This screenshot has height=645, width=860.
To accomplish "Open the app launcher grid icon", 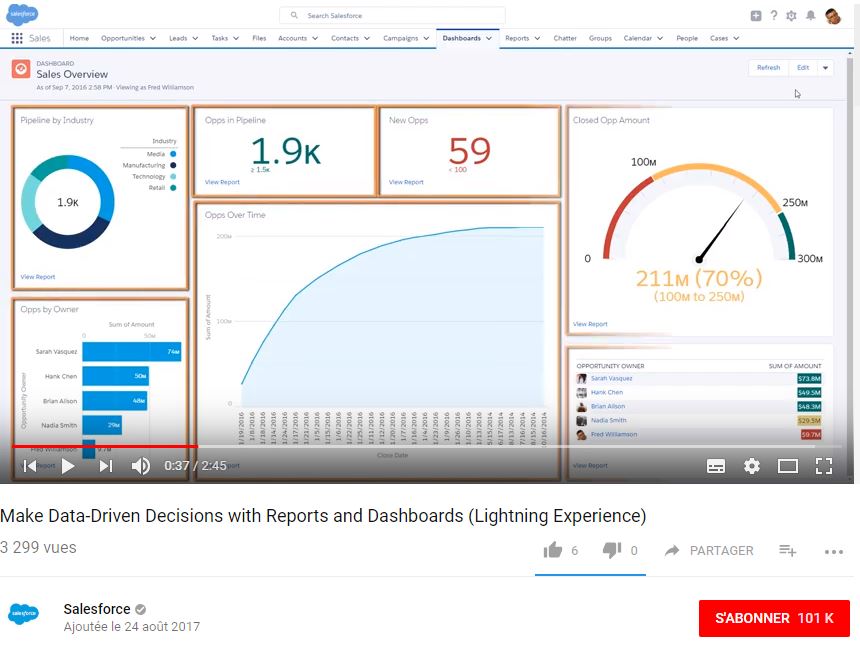I will 17,38.
